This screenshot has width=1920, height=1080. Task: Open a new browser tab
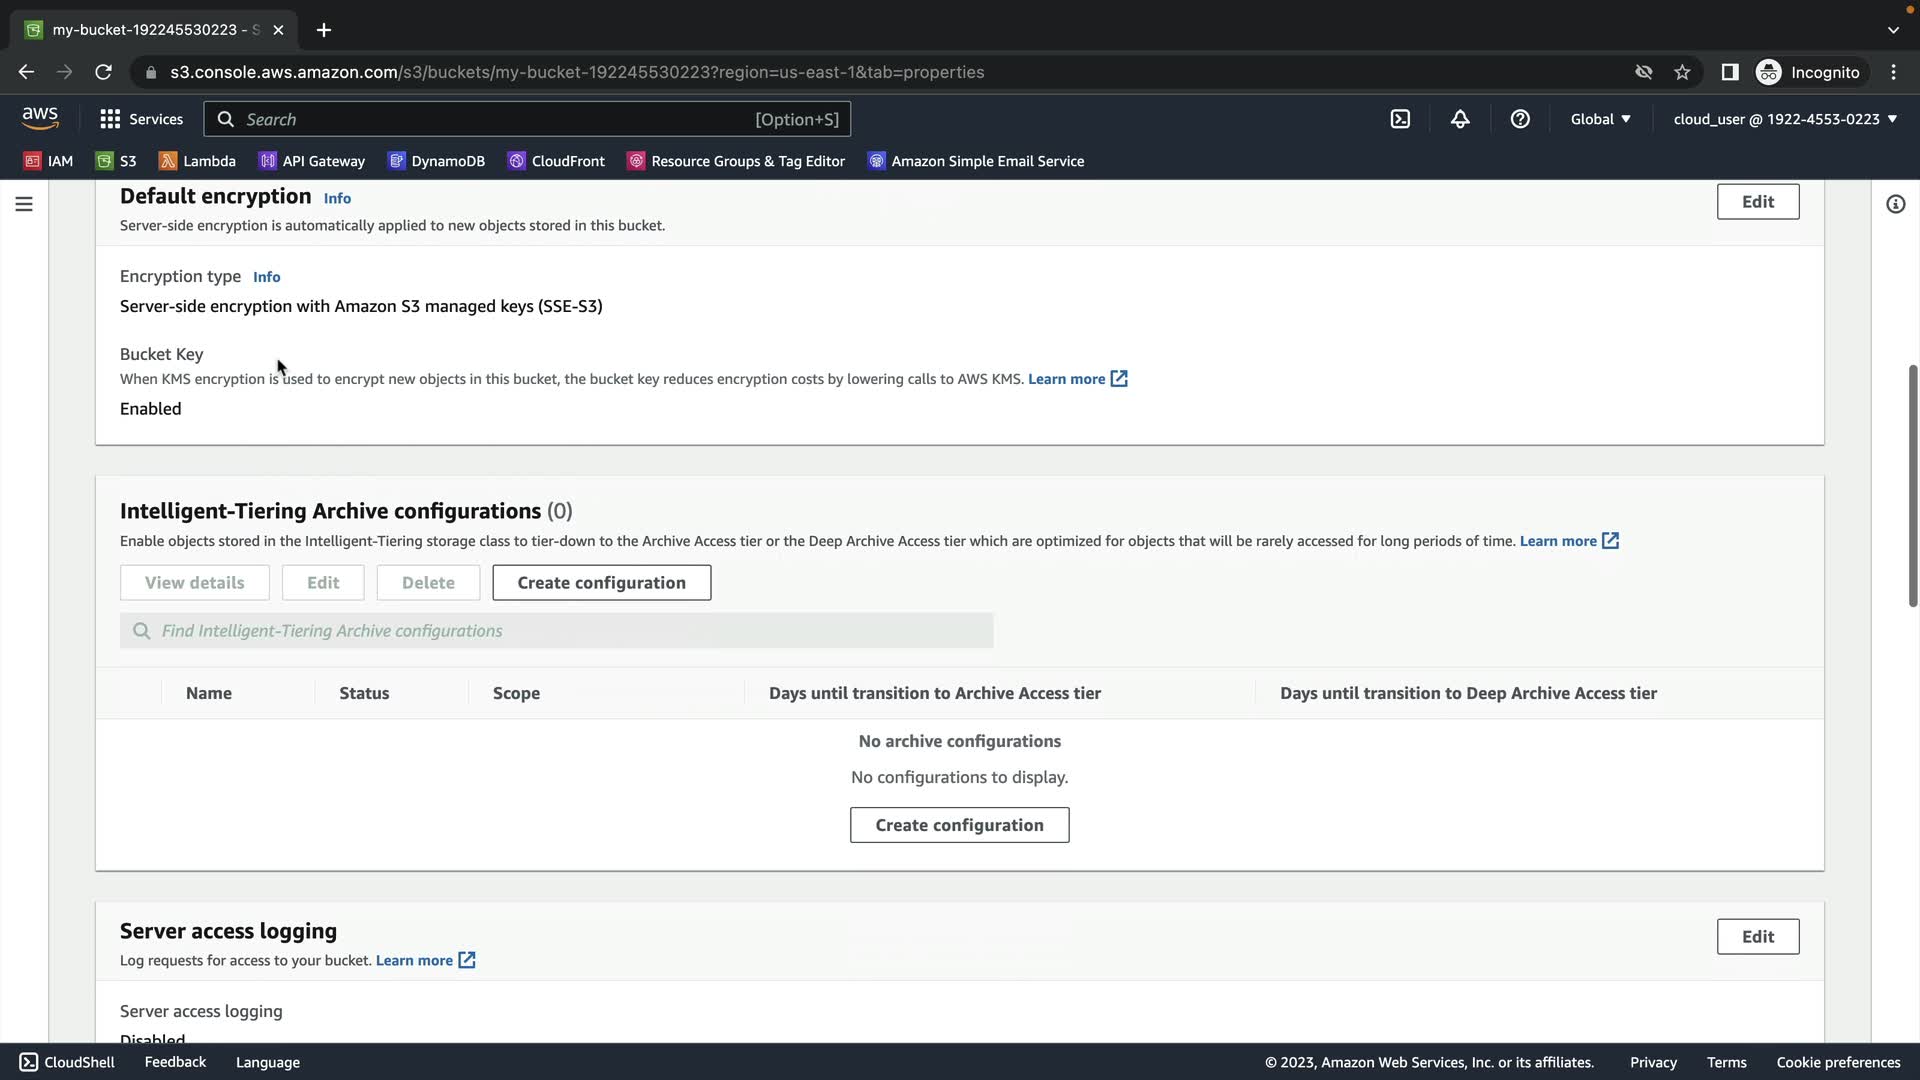[x=323, y=30]
